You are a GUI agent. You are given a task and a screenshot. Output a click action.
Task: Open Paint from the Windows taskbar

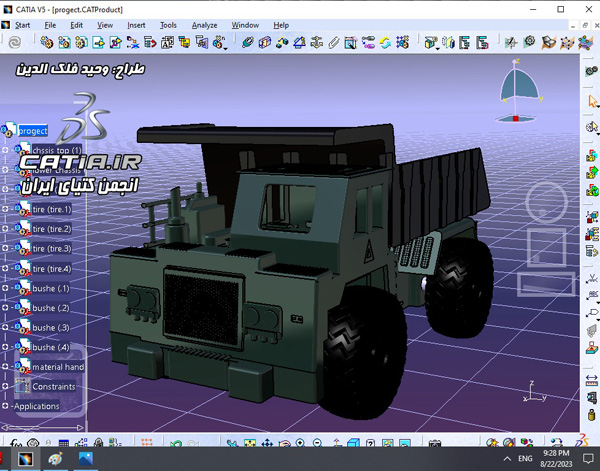point(55,459)
